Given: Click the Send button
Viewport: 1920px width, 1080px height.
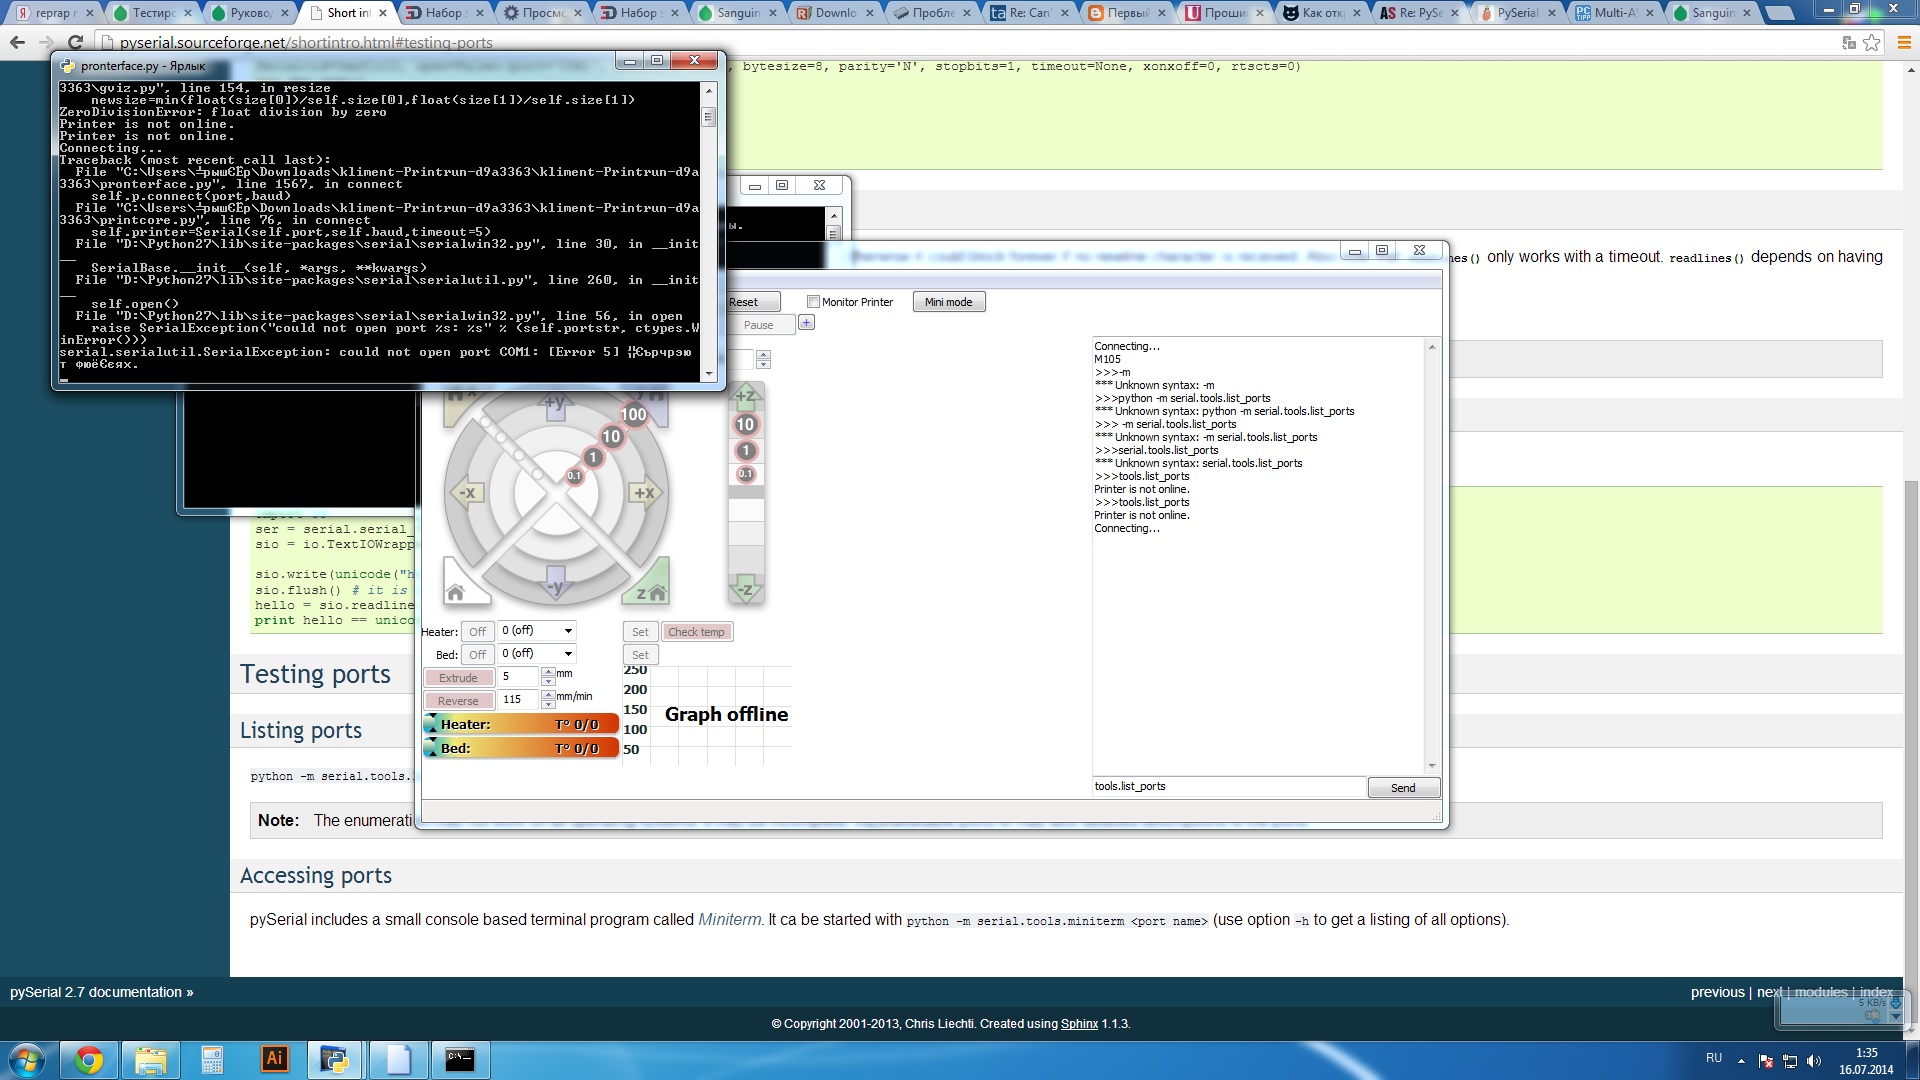Looking at the screenshot, I should 1403,788.
